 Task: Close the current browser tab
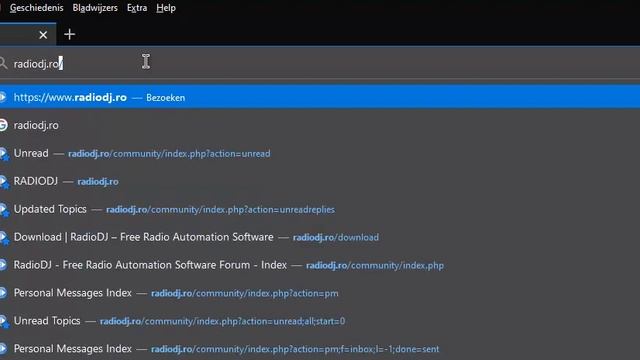tap(43, 35)
